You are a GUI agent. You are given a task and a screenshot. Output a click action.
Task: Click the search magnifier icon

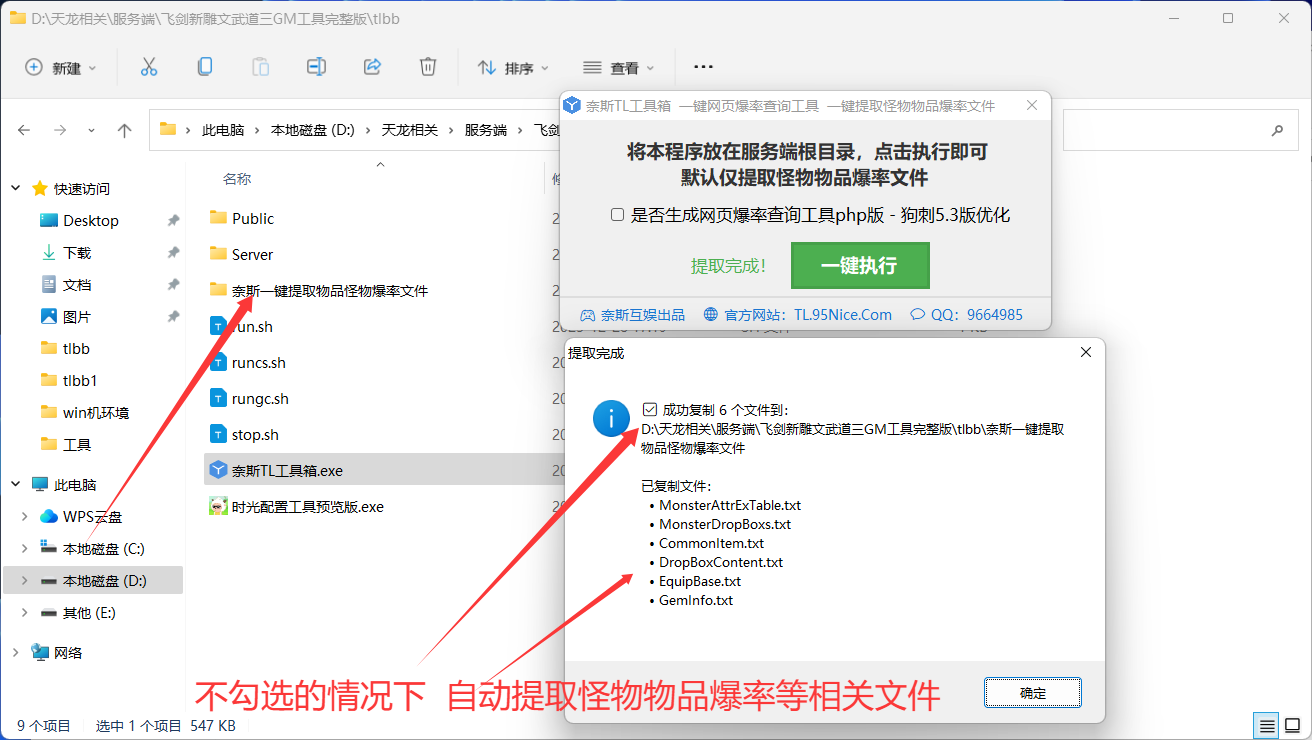tap(1277, 130)
